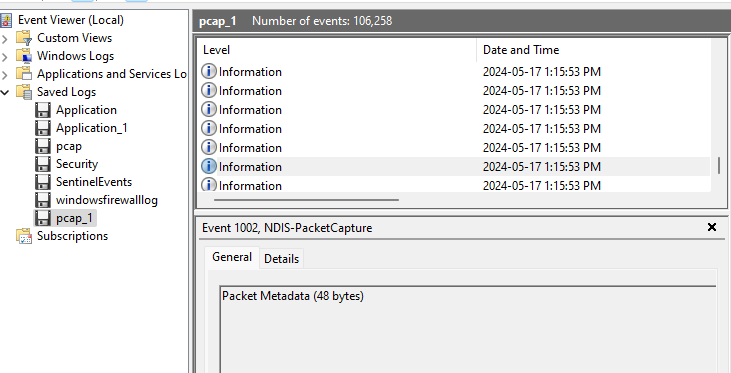
Task: Click the Event Viewer (Local) root icon
Action: 6,20
